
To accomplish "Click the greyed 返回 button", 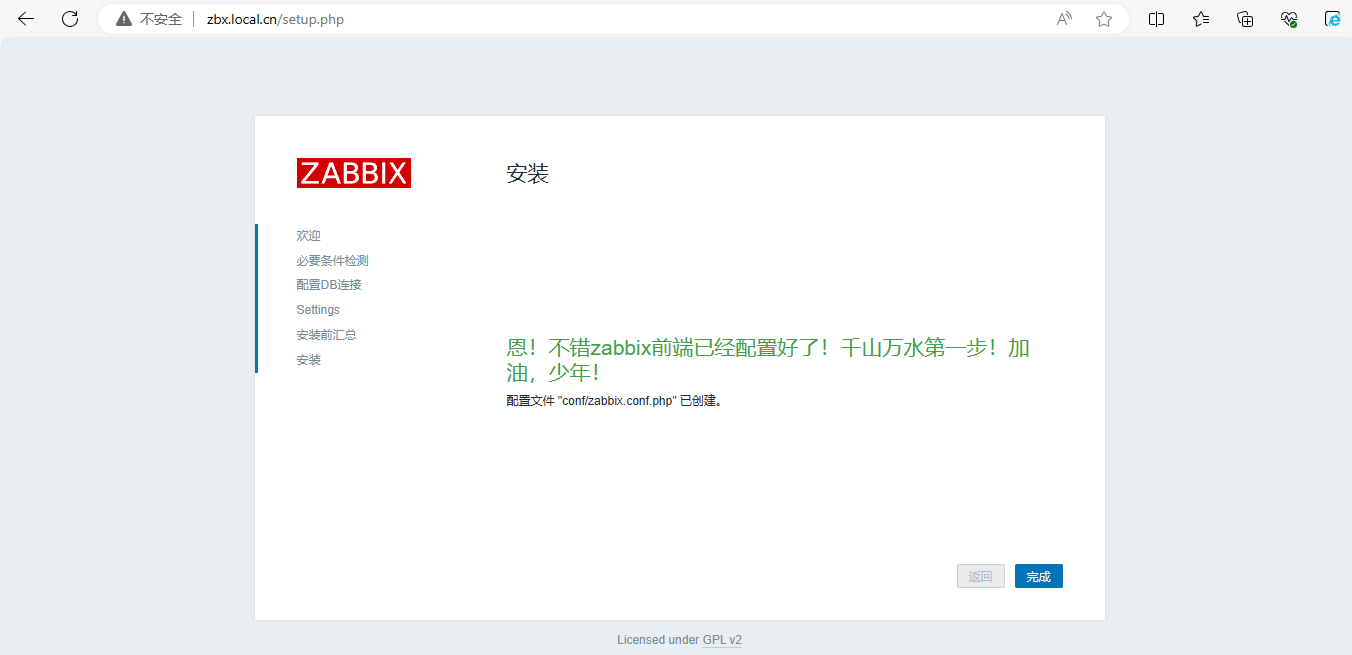I will click(980, 576).
